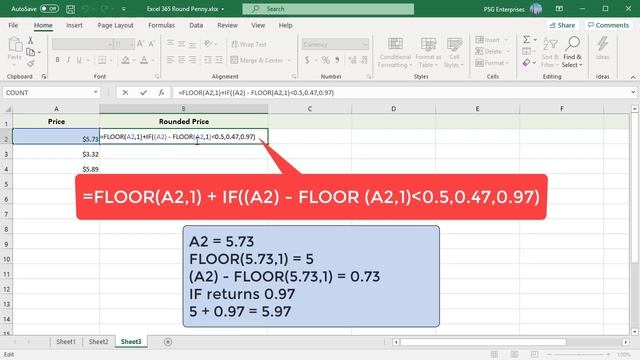Open the File menu
This screenshot has height=360, width=640.
pos(13,25)
